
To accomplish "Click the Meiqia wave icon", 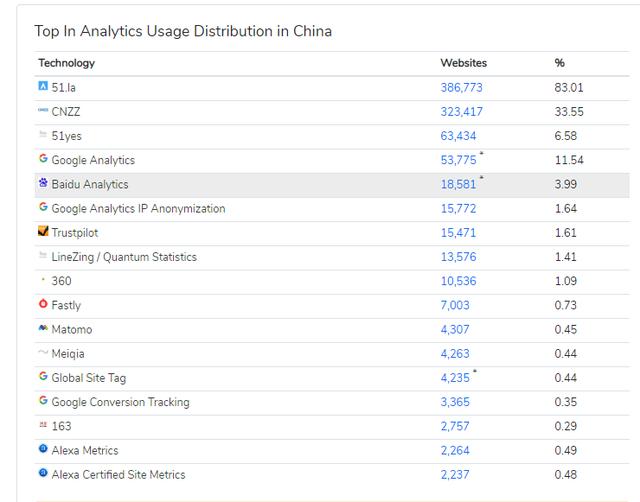I will (43, 351).
